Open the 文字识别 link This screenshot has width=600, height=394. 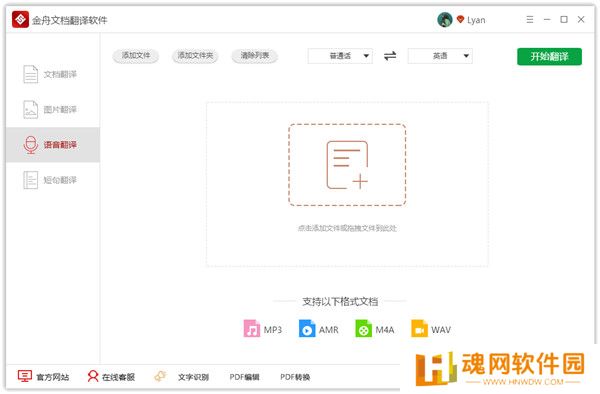coord(193,377)
